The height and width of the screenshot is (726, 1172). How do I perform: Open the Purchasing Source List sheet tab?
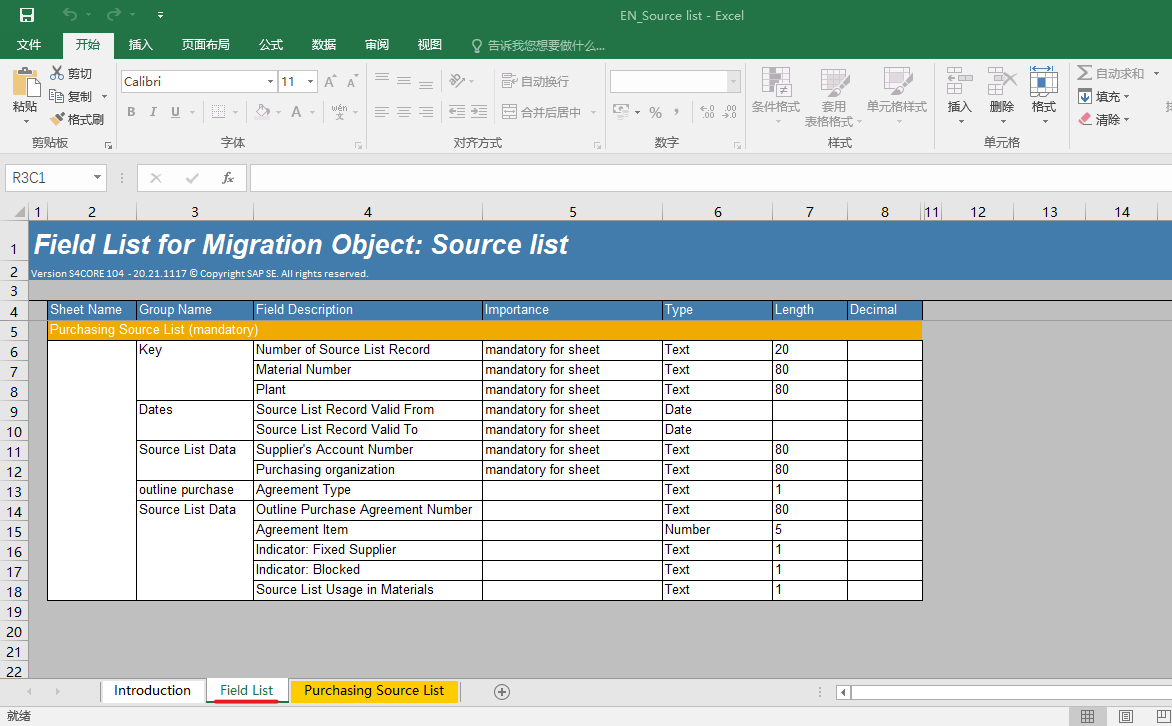tap(374, 691)
